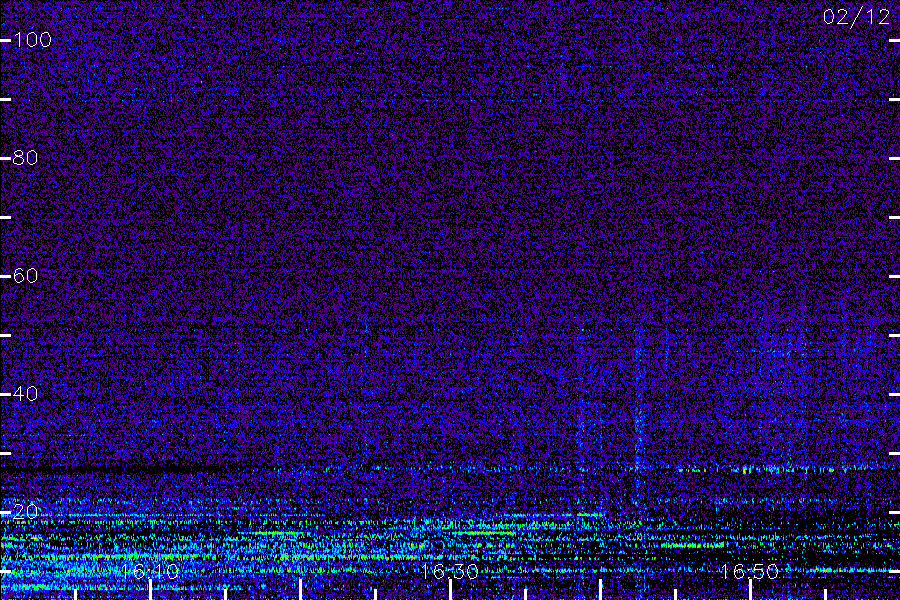Click the 16:30 time axis label
The width and height of the screenshot is (900, 600).
(x=449, y=571)
